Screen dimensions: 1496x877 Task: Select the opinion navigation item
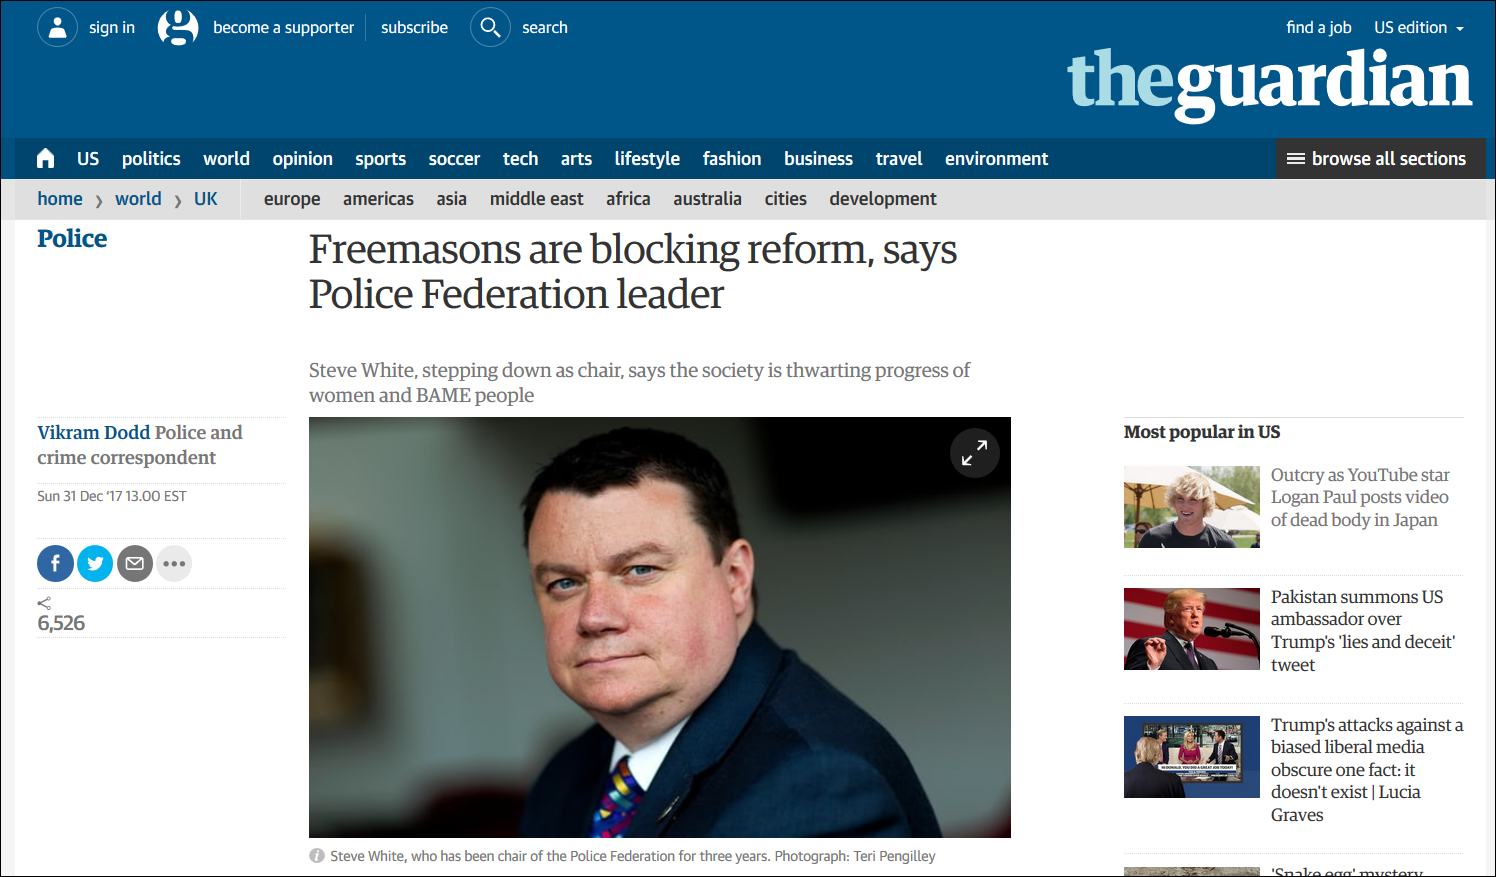point(302,158)
